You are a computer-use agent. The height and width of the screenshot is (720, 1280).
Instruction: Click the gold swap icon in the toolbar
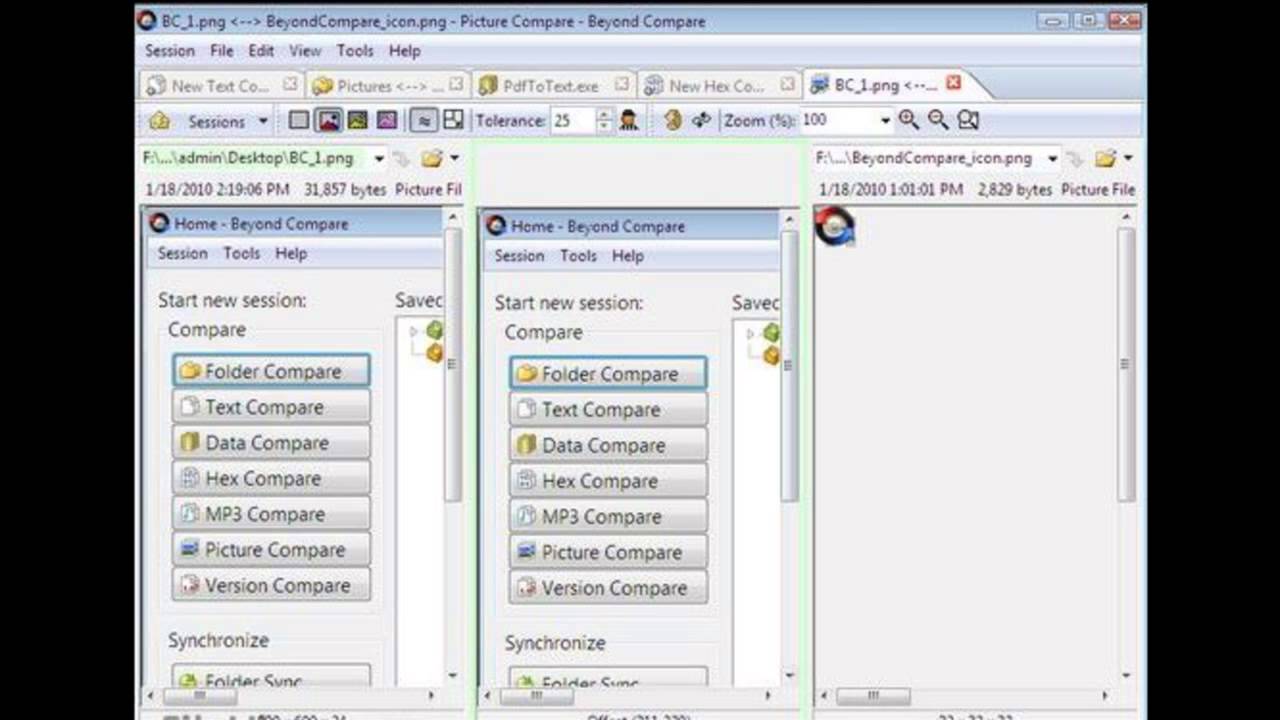click(673, 120)
